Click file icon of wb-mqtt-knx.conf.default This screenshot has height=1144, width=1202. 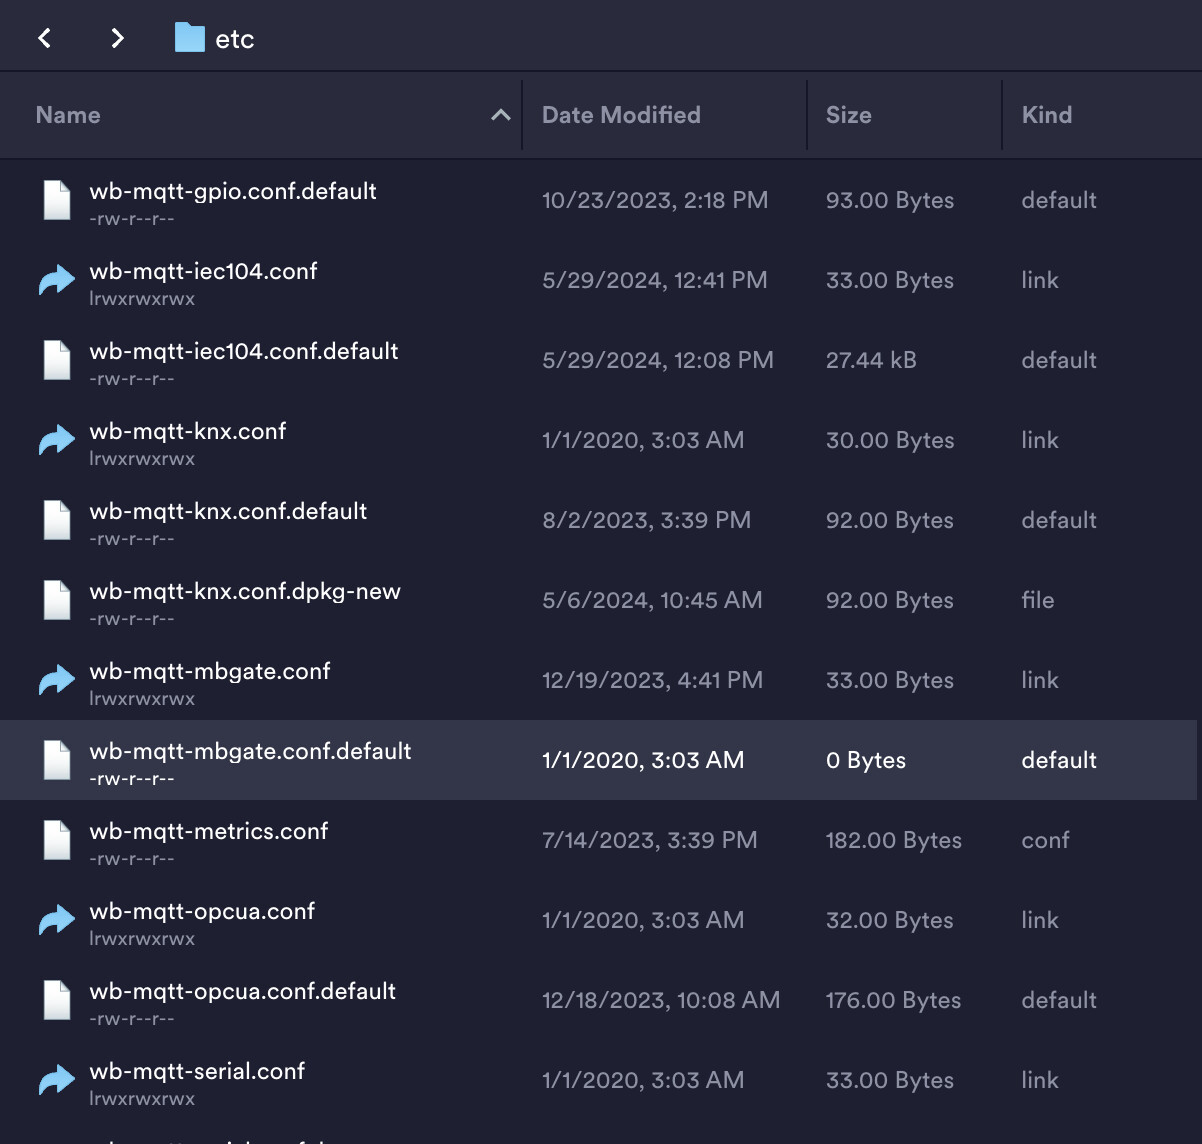pos(57,520)
